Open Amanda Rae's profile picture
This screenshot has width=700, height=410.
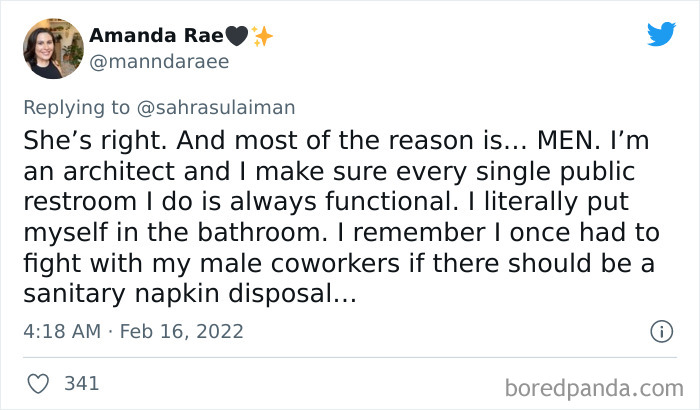click(53, 48)
